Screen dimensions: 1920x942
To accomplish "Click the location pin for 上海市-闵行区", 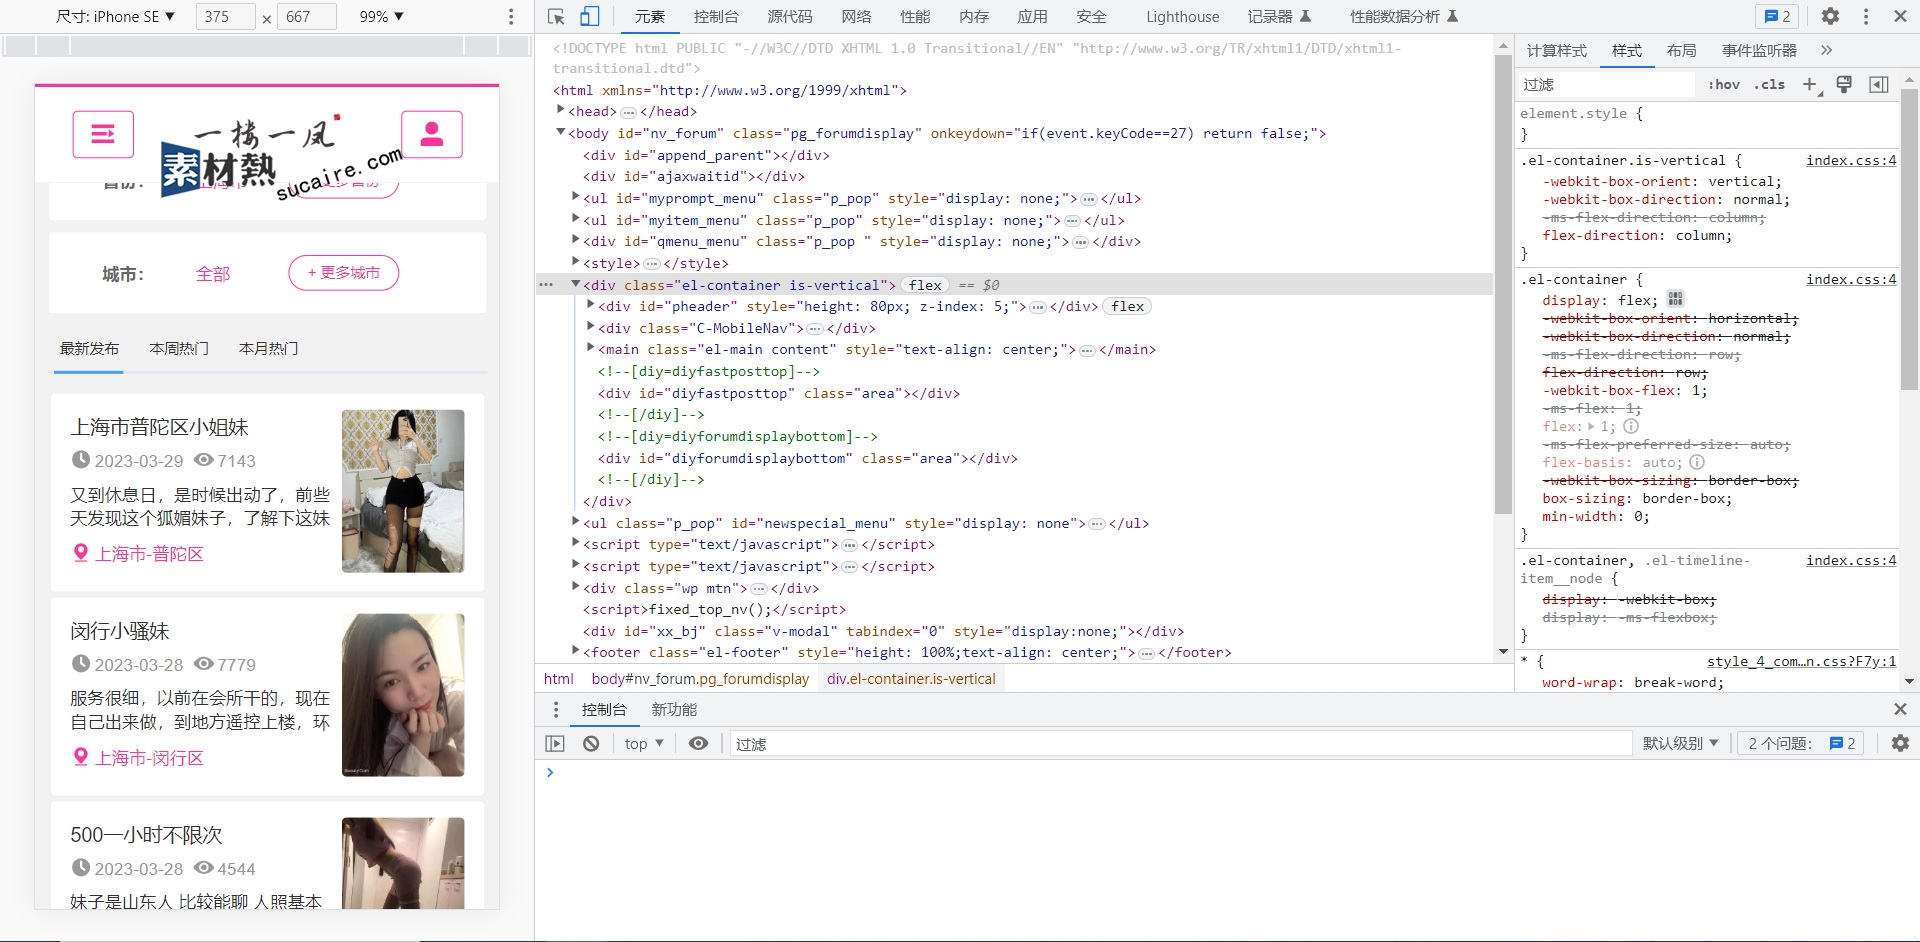I will click(81, 757).
